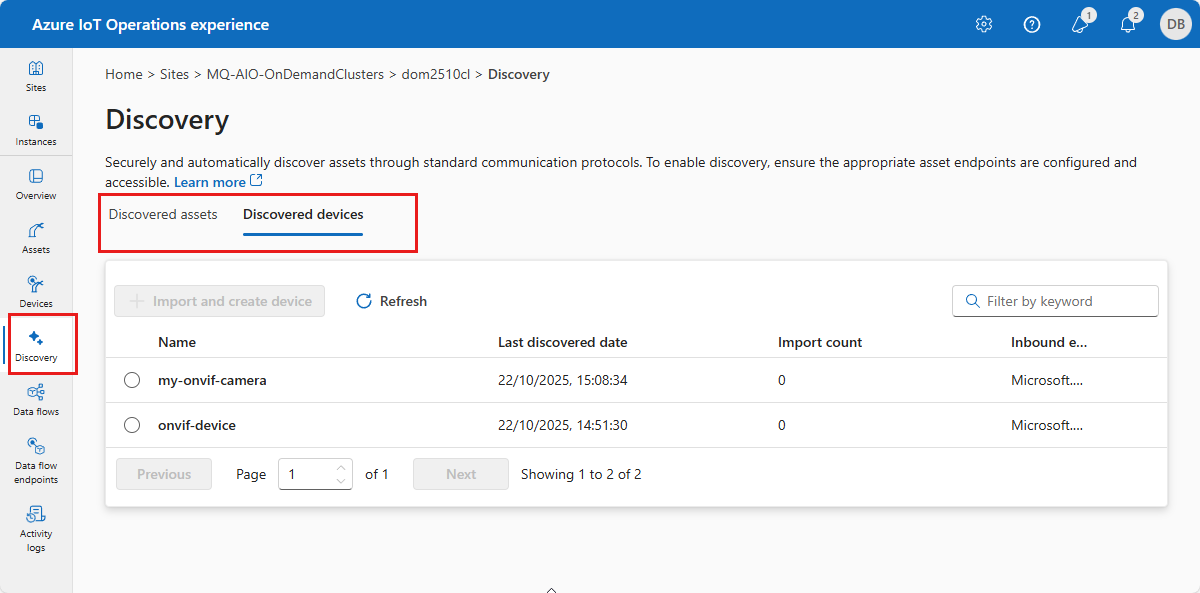Open the feedback megaphone with badge 1
Screen dimensions: 1200x593
click(1081, 24)
